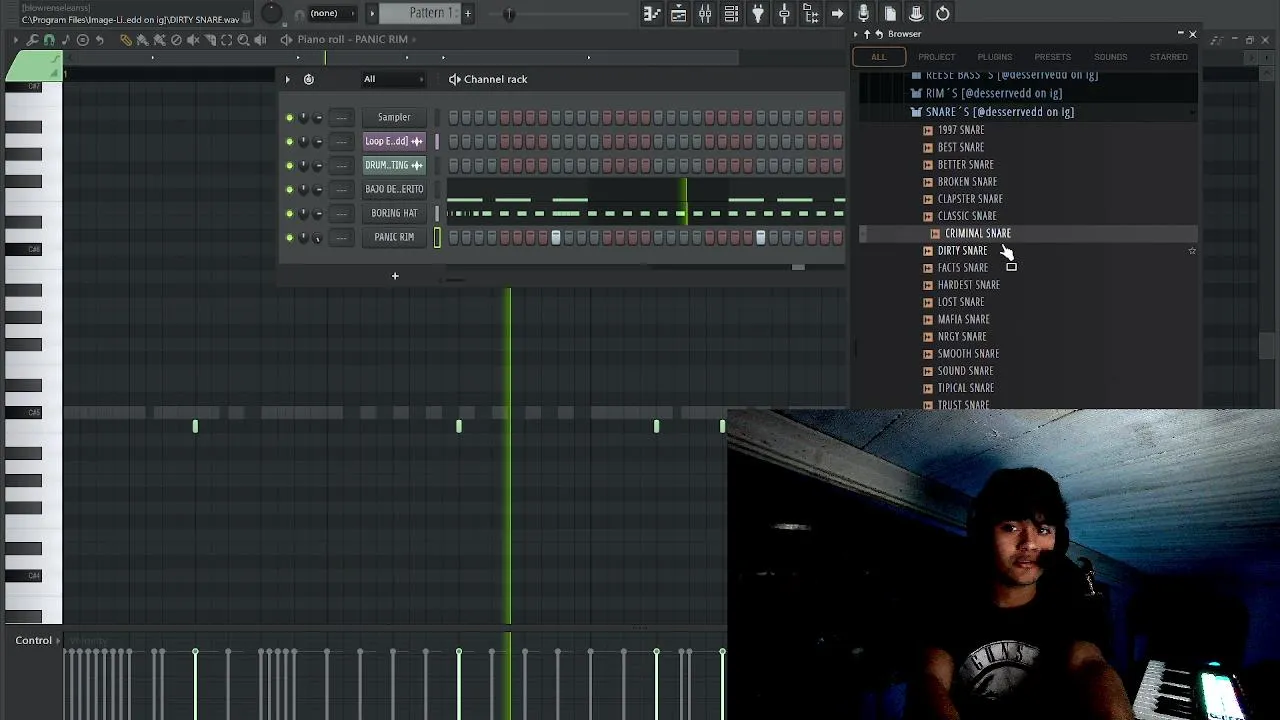Image resolution: width=1280 pixels, height=720 pixels.
Task: Toggle PANIC RIM channel select indicator
Action: coord(437,237)
